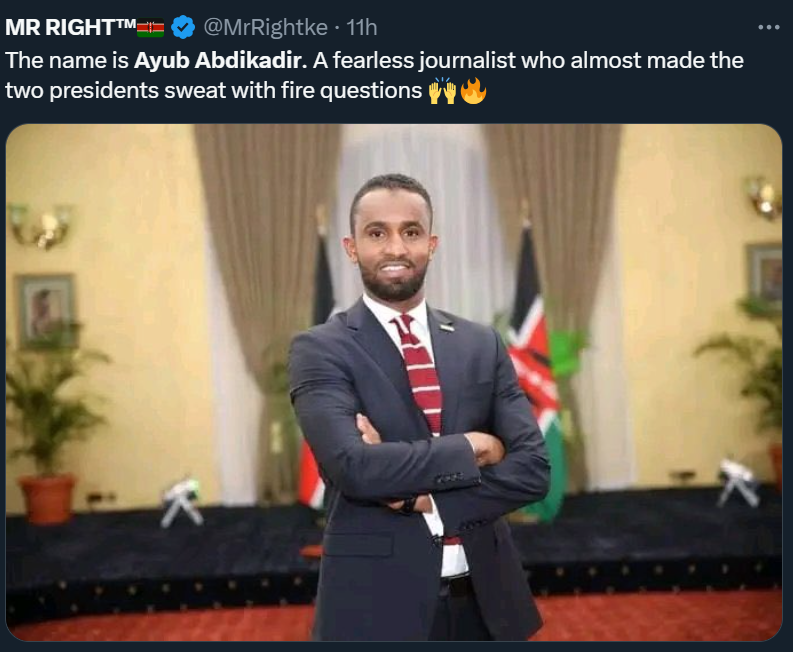Open the @MrRightke handle link
The height and width of the screenshot is (652, 793).
[x=265, y=27]
